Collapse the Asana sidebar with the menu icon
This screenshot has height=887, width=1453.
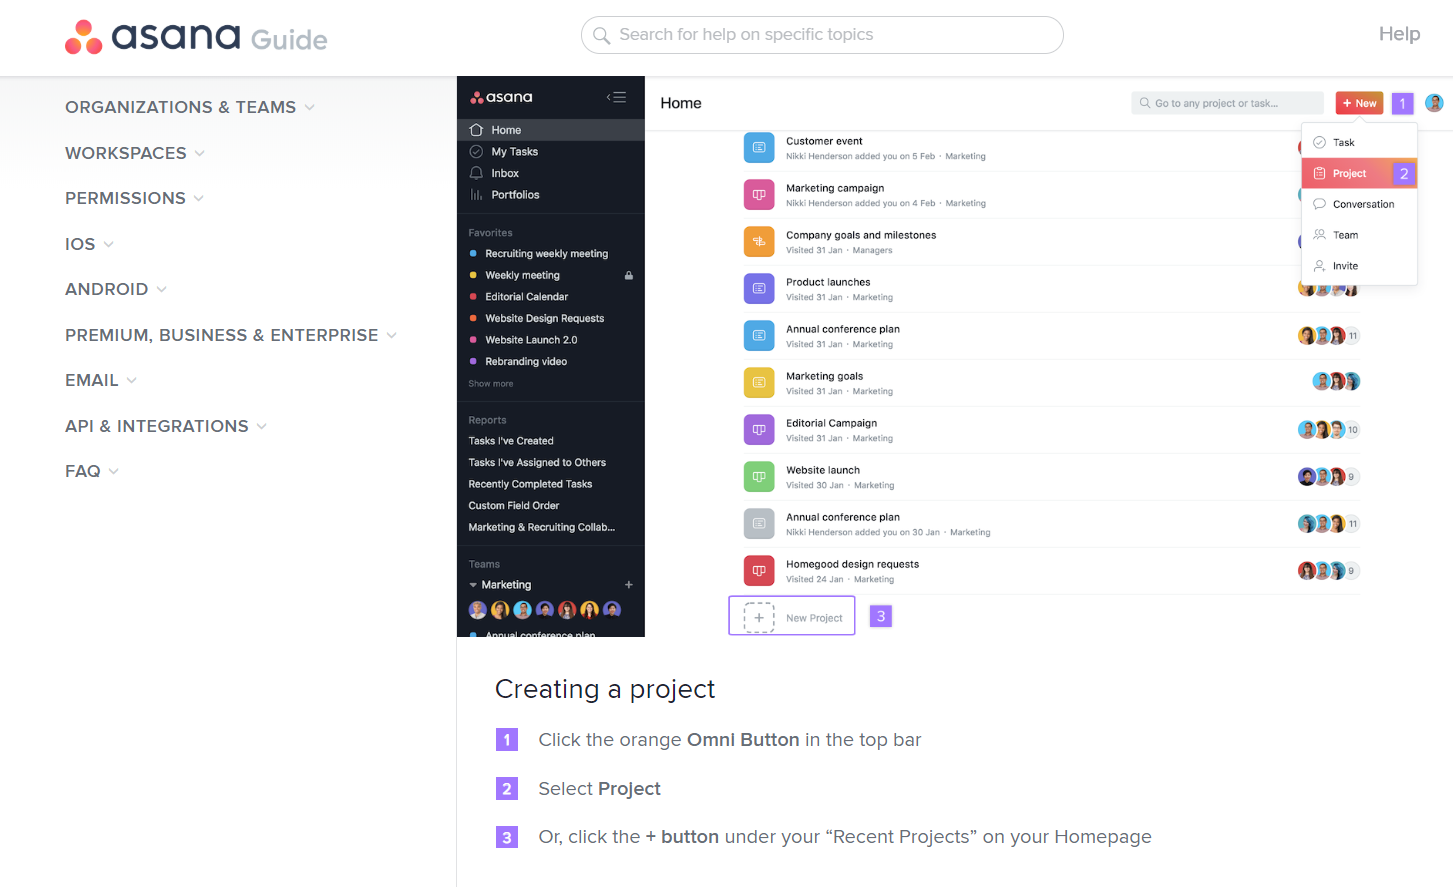click(x=616, y=97)
